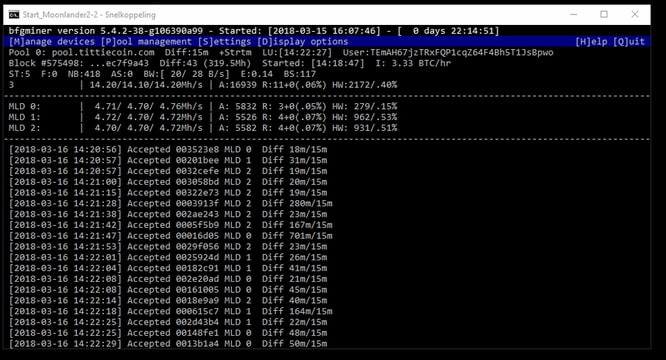
Task: Click the total A:16939 accepted count
Action: (x=238, y=85)
